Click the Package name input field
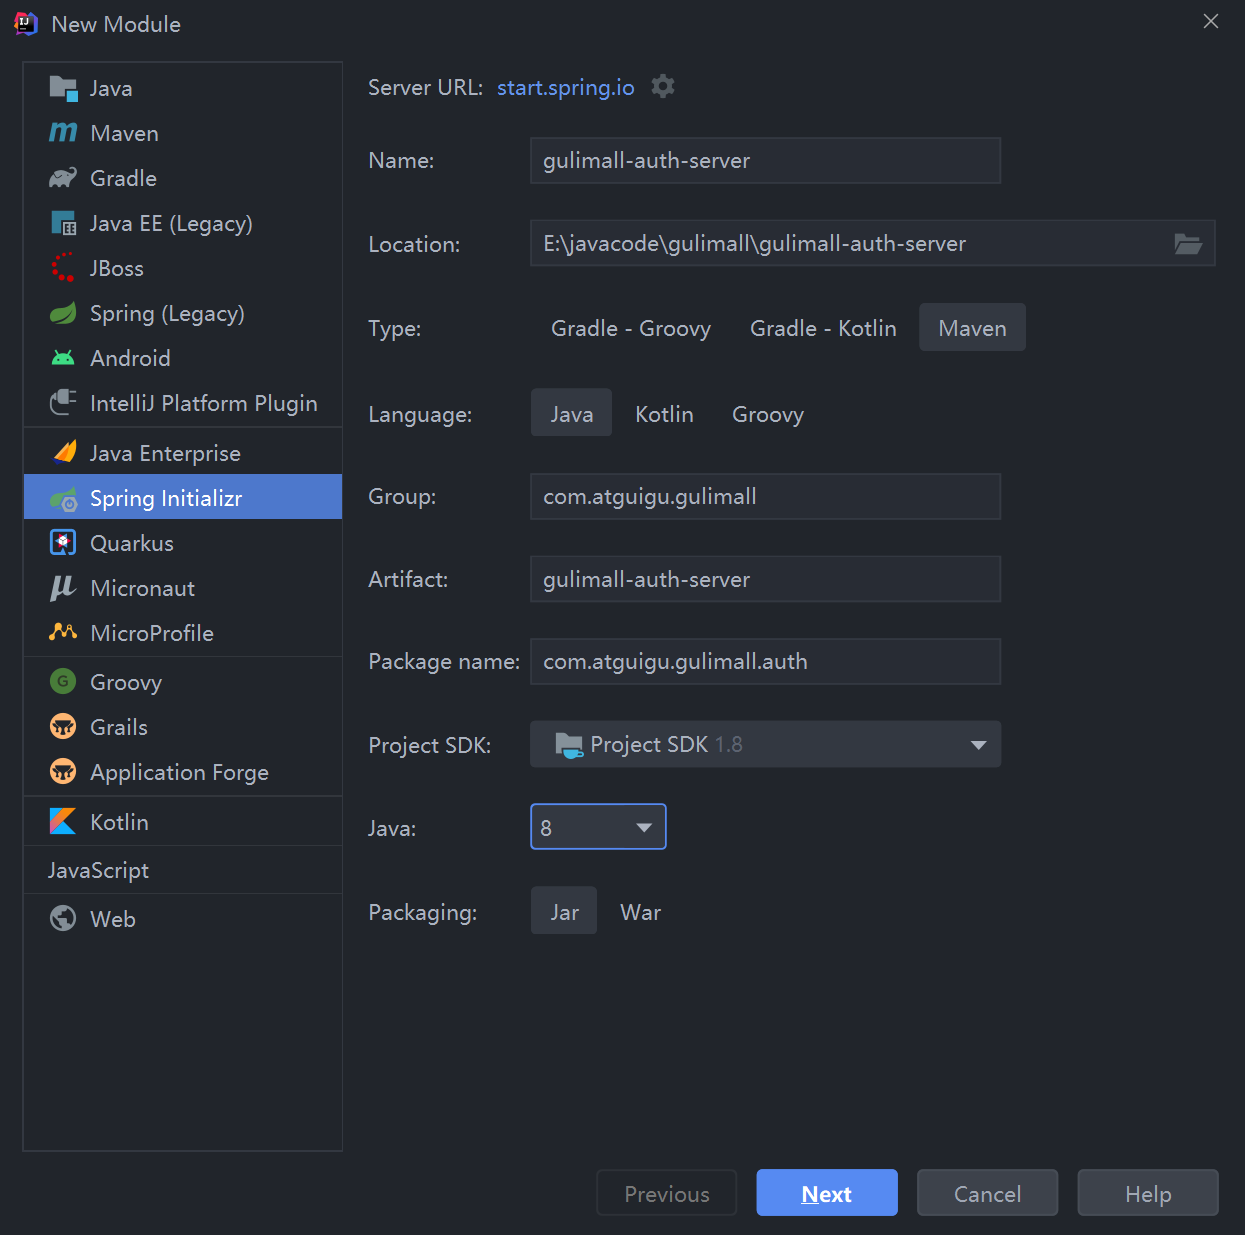 pyautogui.click(x=766, y=661)
